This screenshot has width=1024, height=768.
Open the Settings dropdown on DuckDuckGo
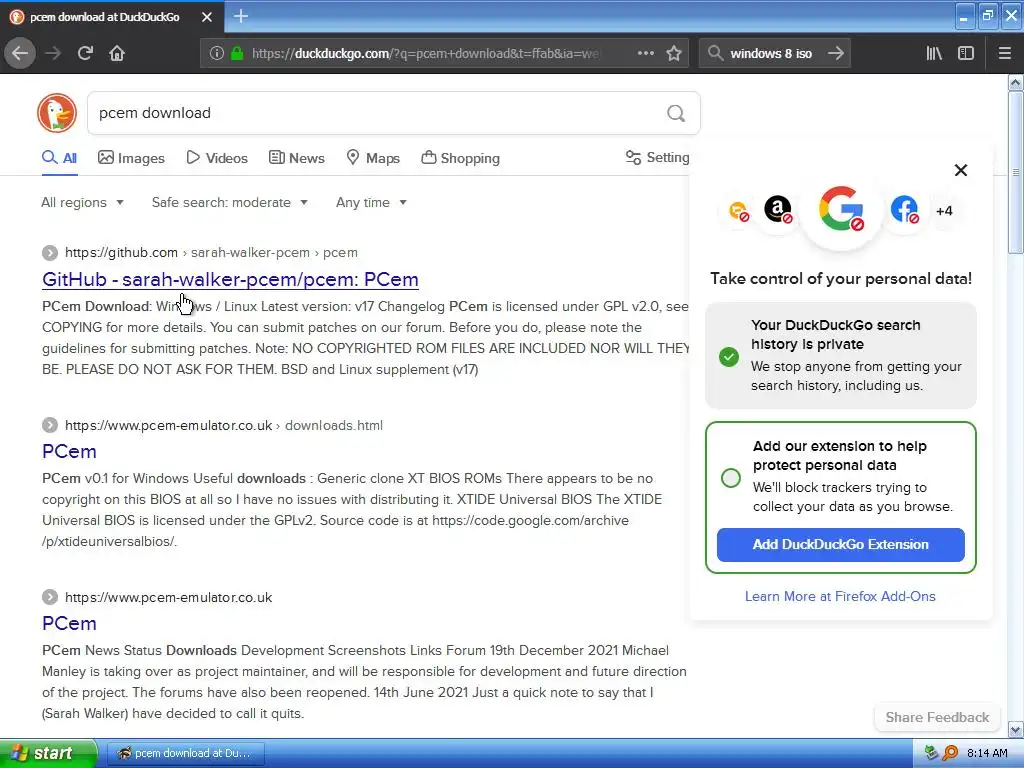657,157
